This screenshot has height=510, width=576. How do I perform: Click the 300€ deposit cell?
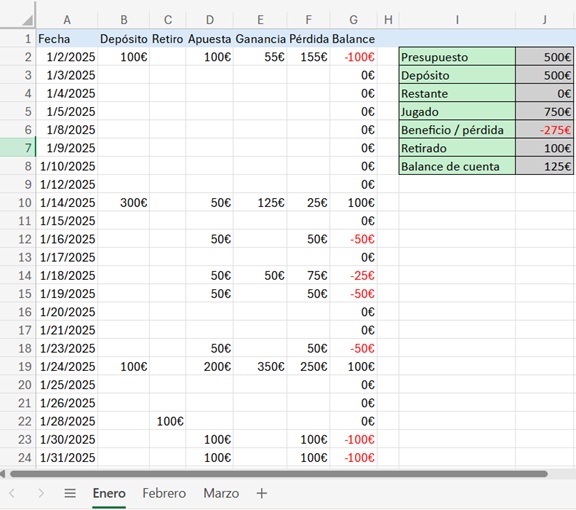(x=124, y=202)
